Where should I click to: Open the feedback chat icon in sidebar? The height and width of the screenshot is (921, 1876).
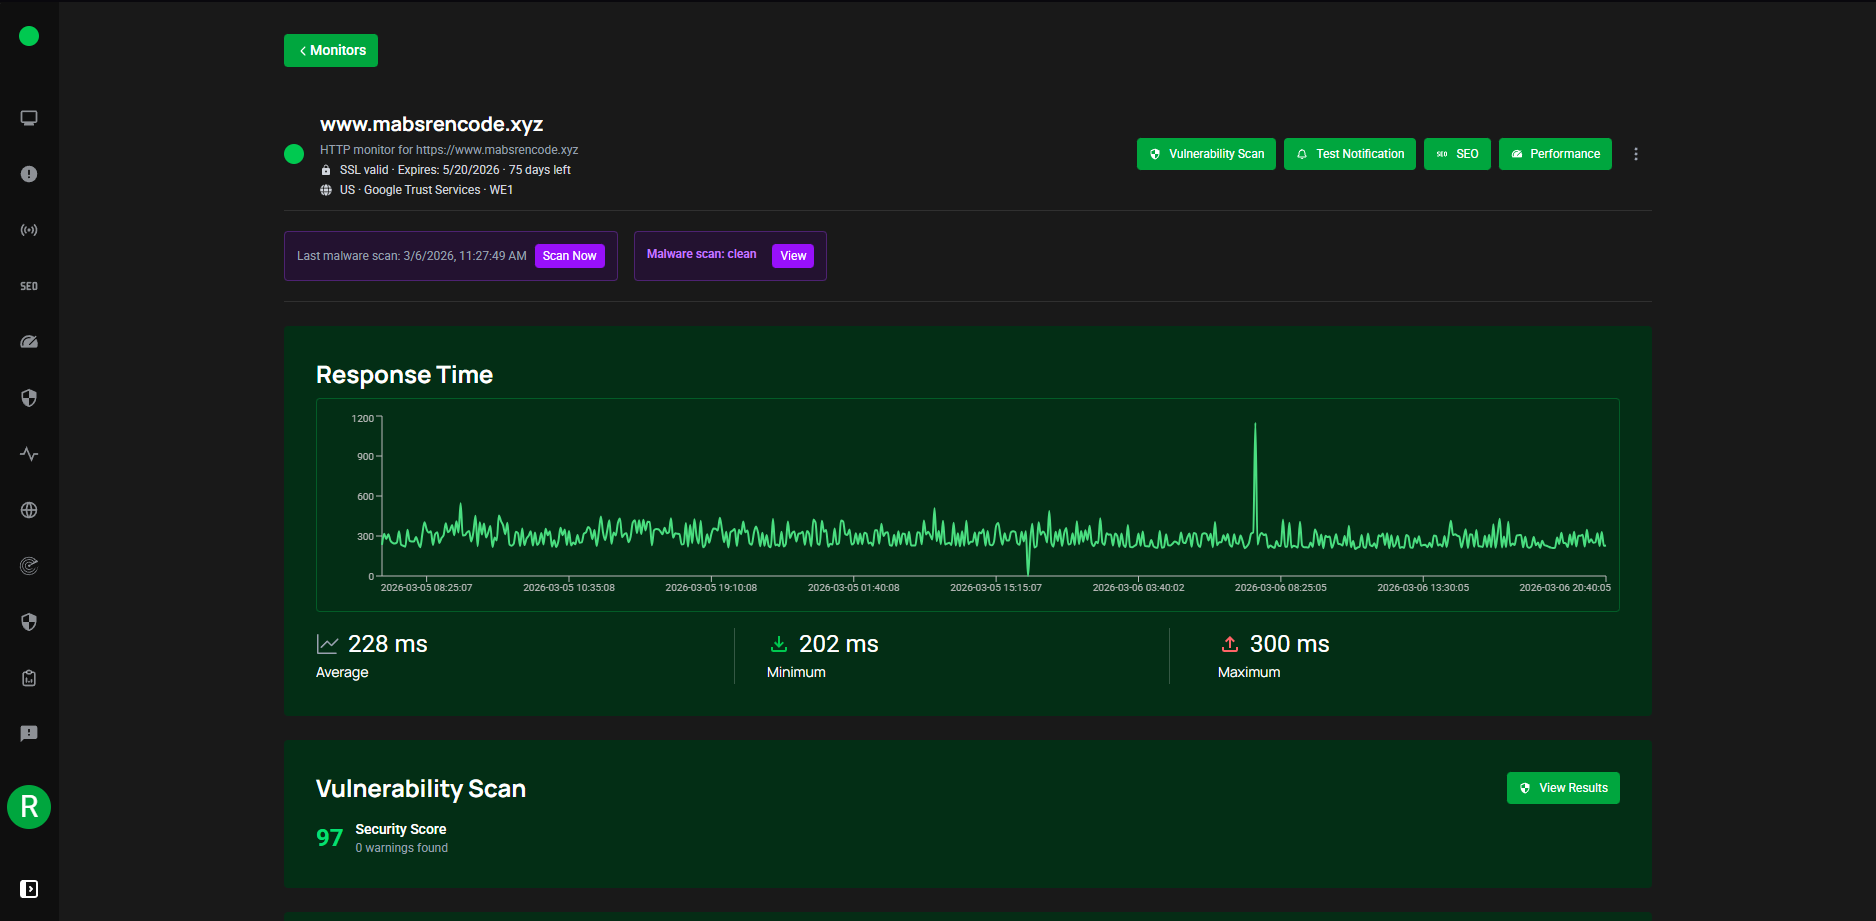29,733
